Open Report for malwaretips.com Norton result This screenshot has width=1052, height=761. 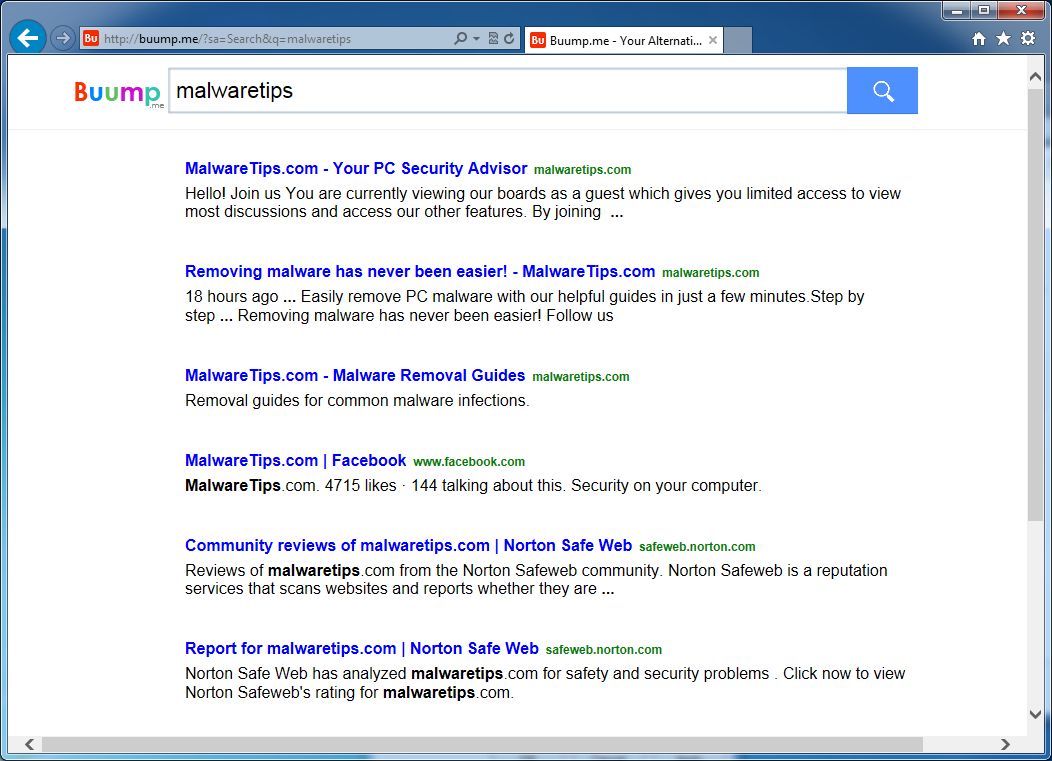coord(362,648)
